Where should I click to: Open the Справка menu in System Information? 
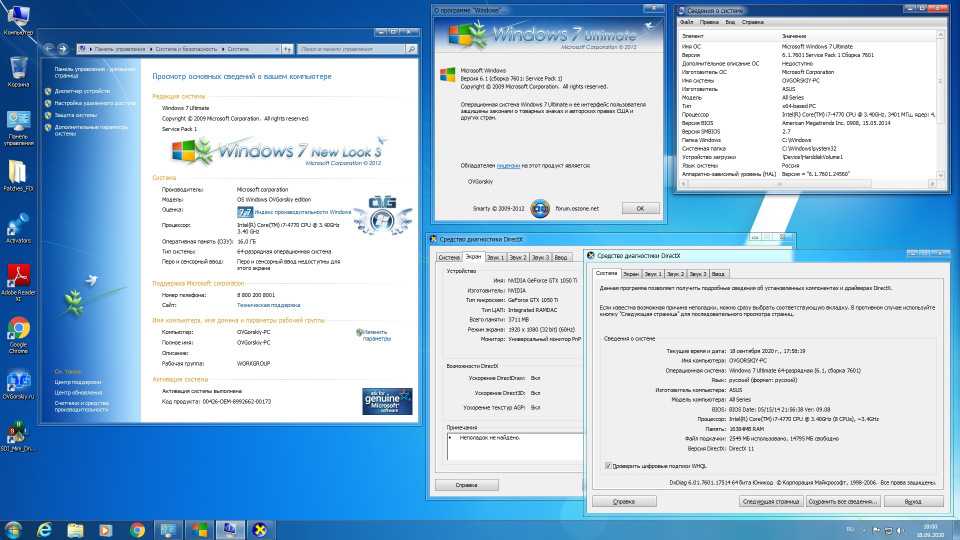click(x=752, y=22)
